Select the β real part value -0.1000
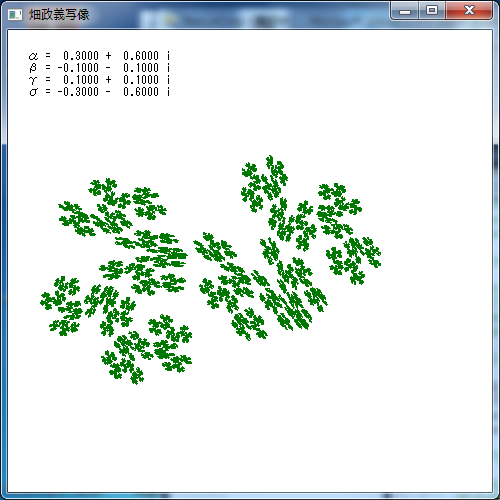500x500 pixels. pos(78,68)
